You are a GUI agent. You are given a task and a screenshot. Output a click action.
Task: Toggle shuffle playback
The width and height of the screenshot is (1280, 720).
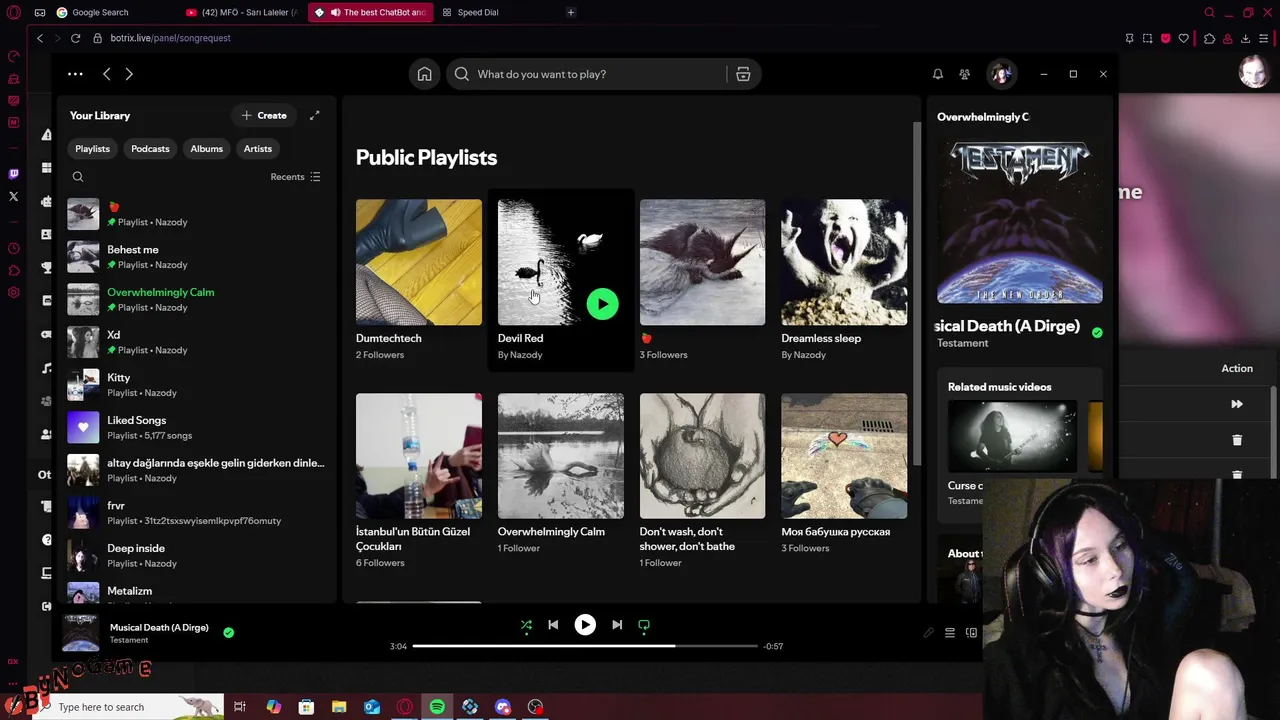[526, 625]
